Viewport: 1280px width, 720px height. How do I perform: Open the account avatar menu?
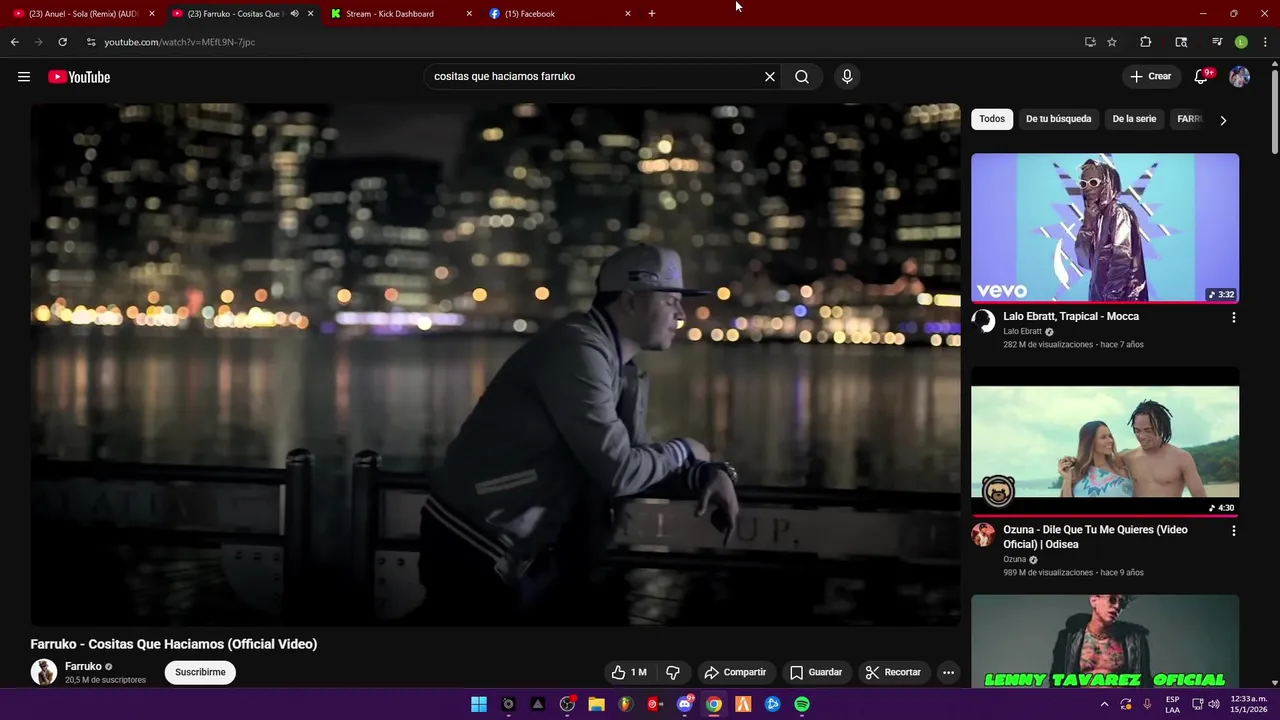1239,77
